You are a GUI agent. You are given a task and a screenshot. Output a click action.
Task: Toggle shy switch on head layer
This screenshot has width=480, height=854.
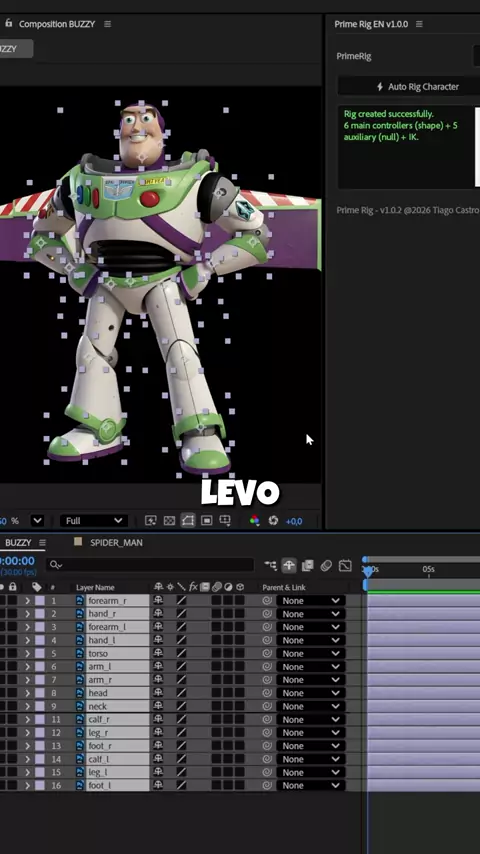tap(159, 693)
